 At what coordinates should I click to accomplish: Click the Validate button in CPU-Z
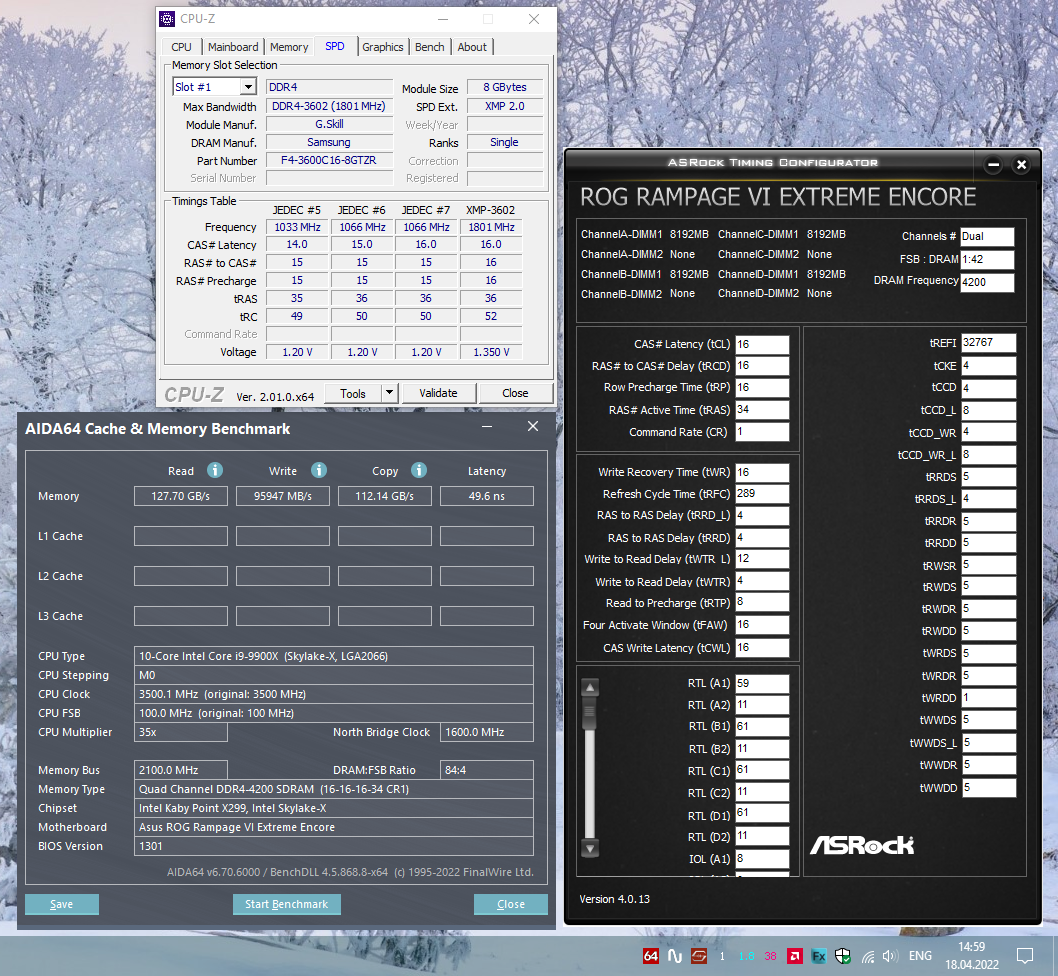pos(439,393)
